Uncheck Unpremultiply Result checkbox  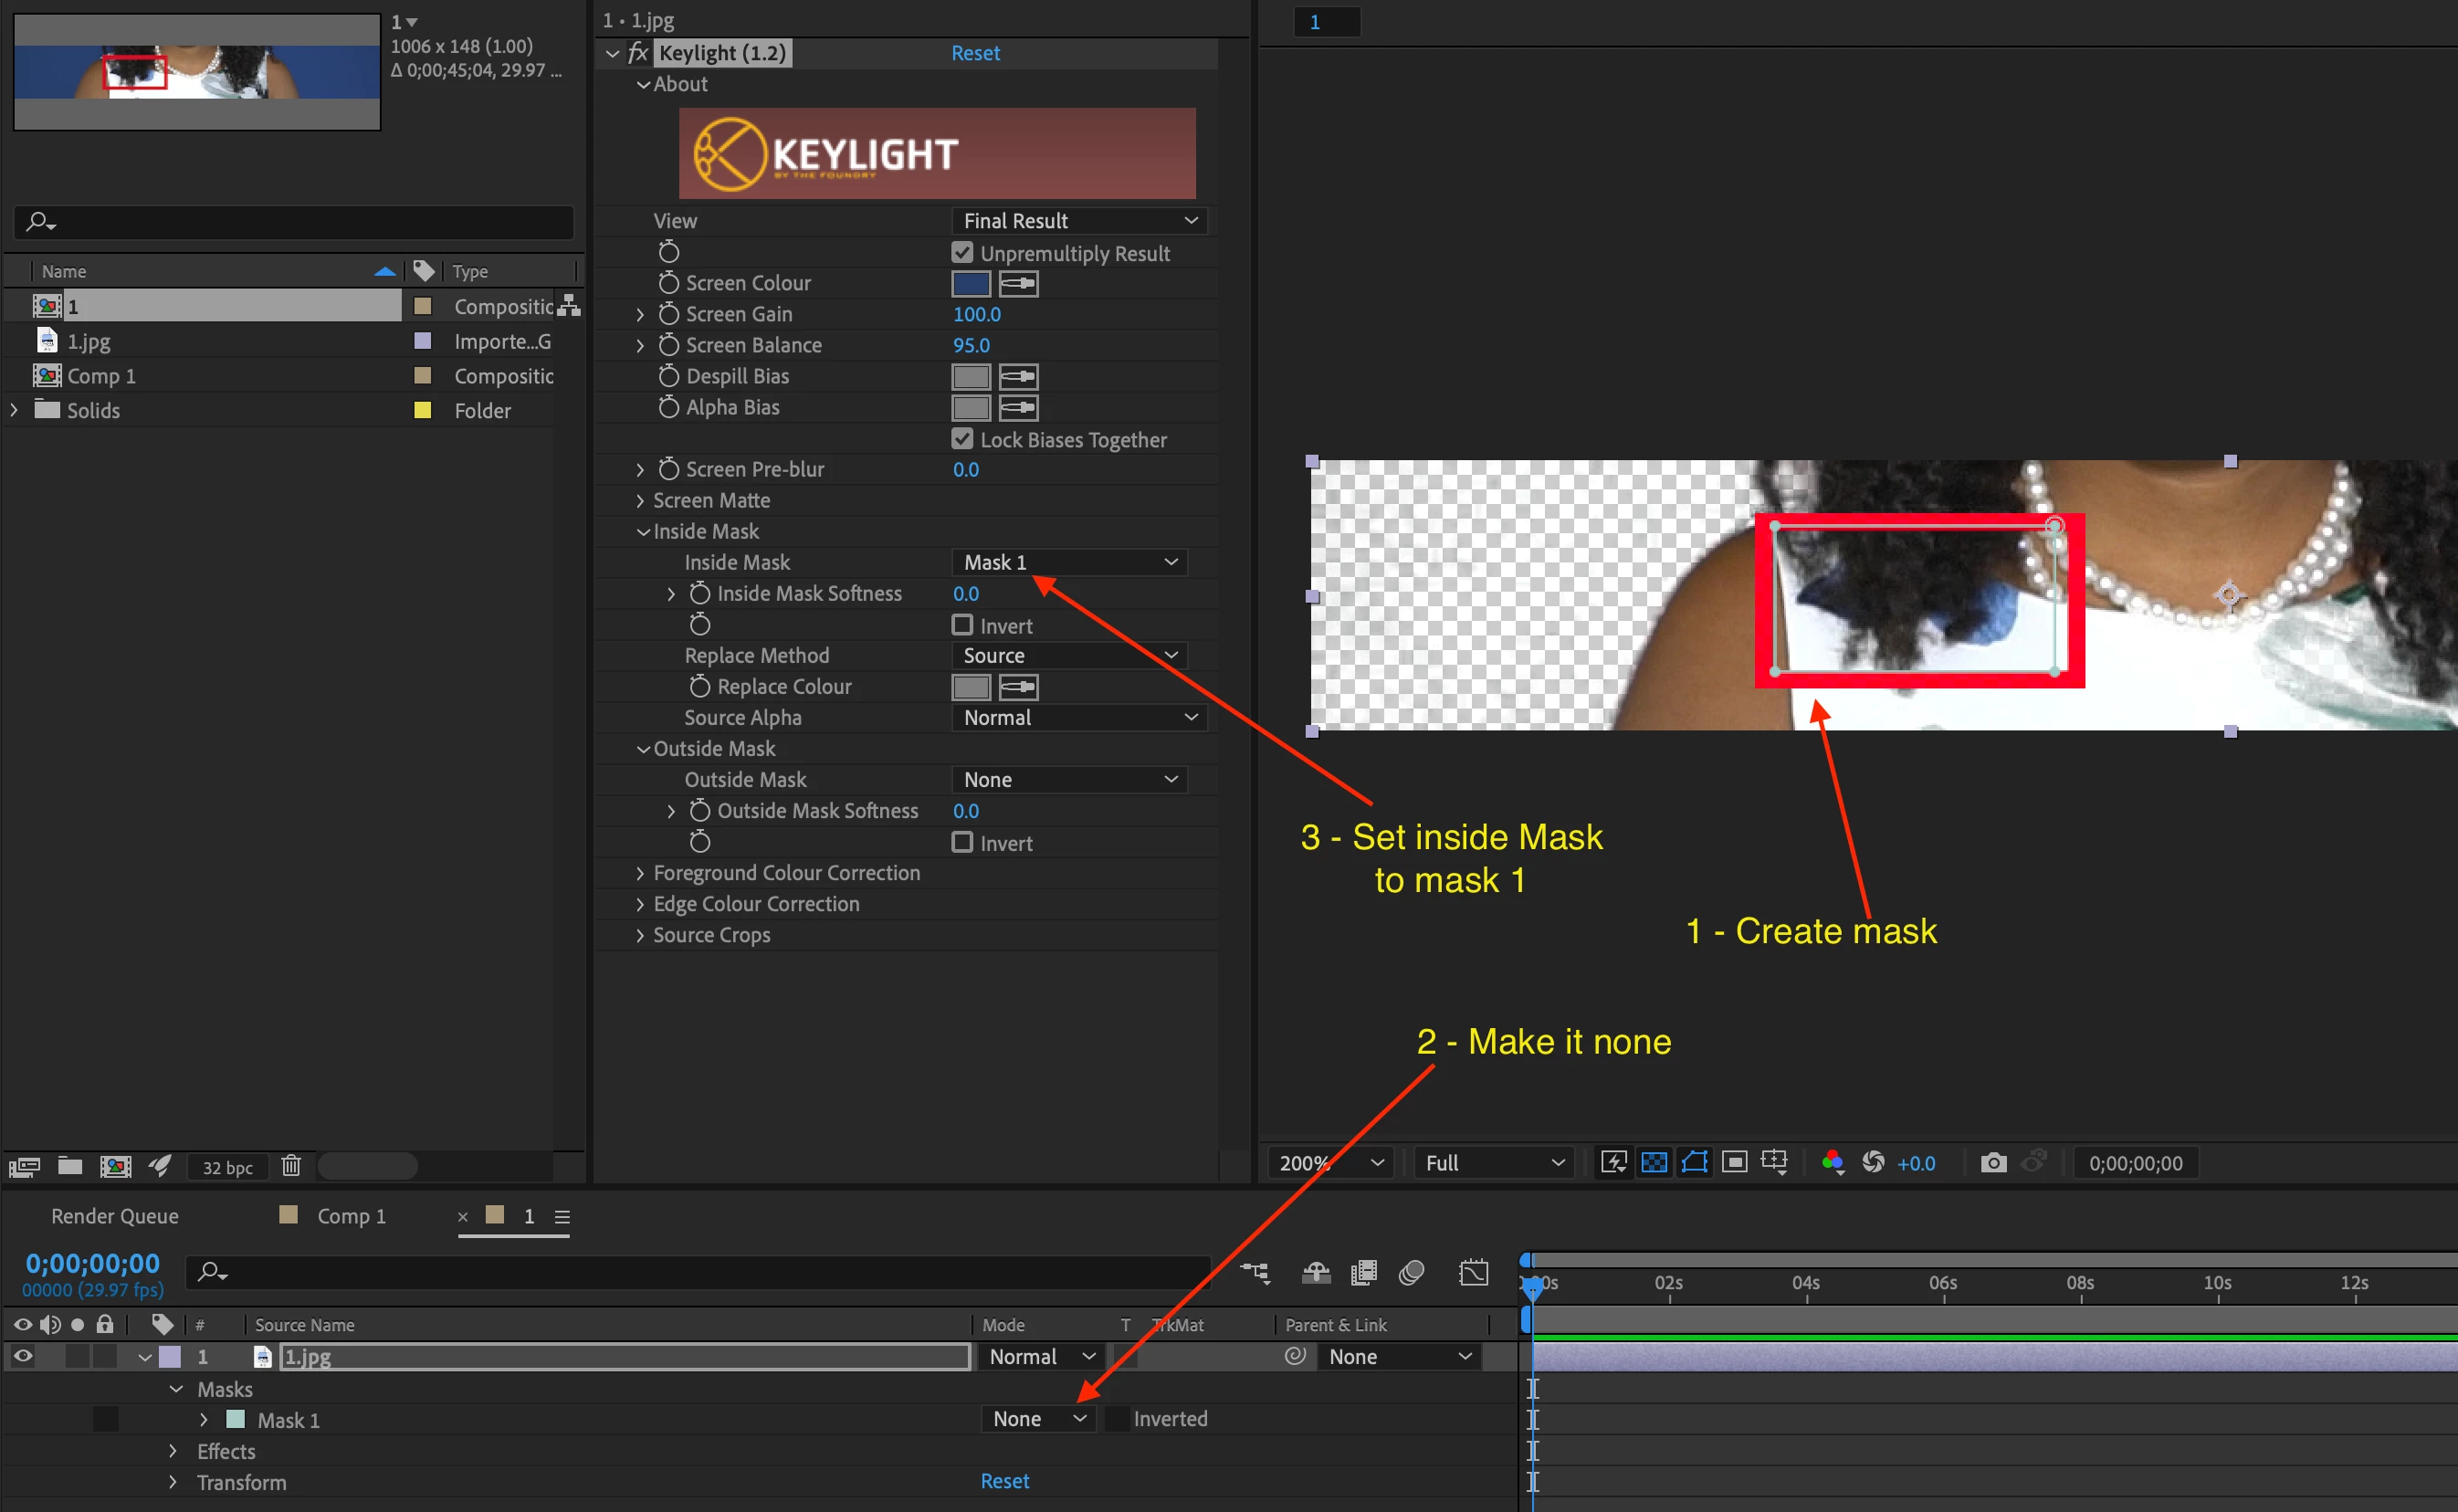click(962, 253)
